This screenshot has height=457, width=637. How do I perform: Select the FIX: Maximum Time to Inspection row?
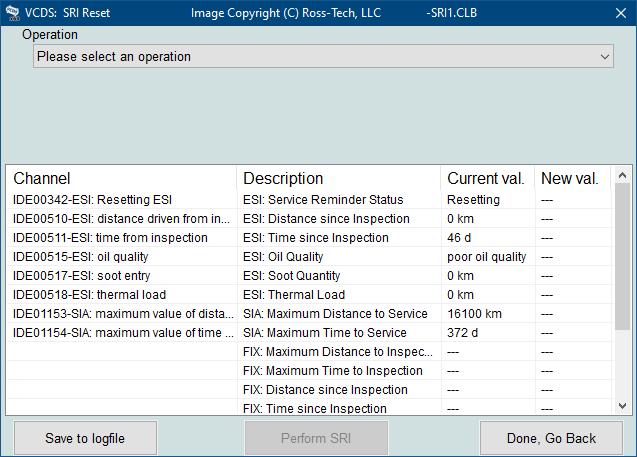point(310,370)
